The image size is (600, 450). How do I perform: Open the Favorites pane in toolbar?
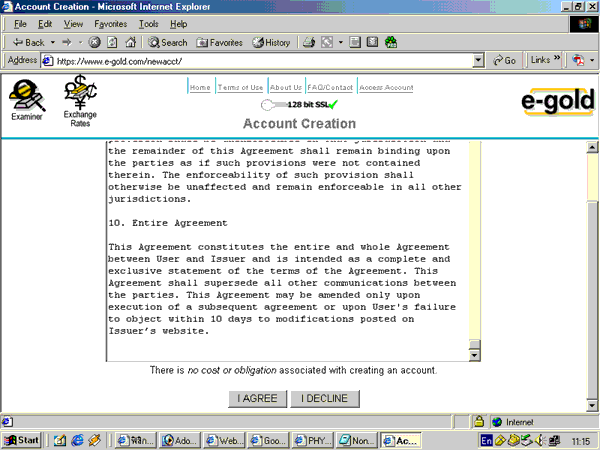click(220, 42)
